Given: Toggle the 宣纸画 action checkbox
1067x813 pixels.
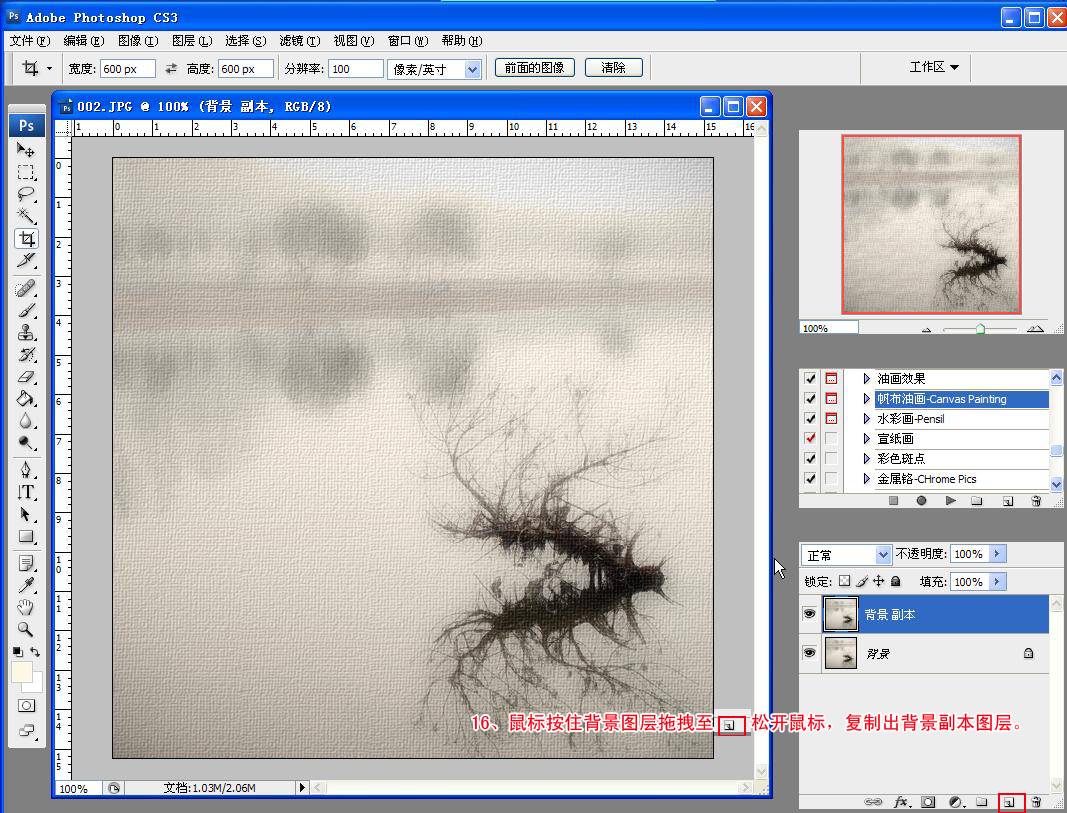Looking at the screenshot, I should pyautogui.click(x=810, y=438).
